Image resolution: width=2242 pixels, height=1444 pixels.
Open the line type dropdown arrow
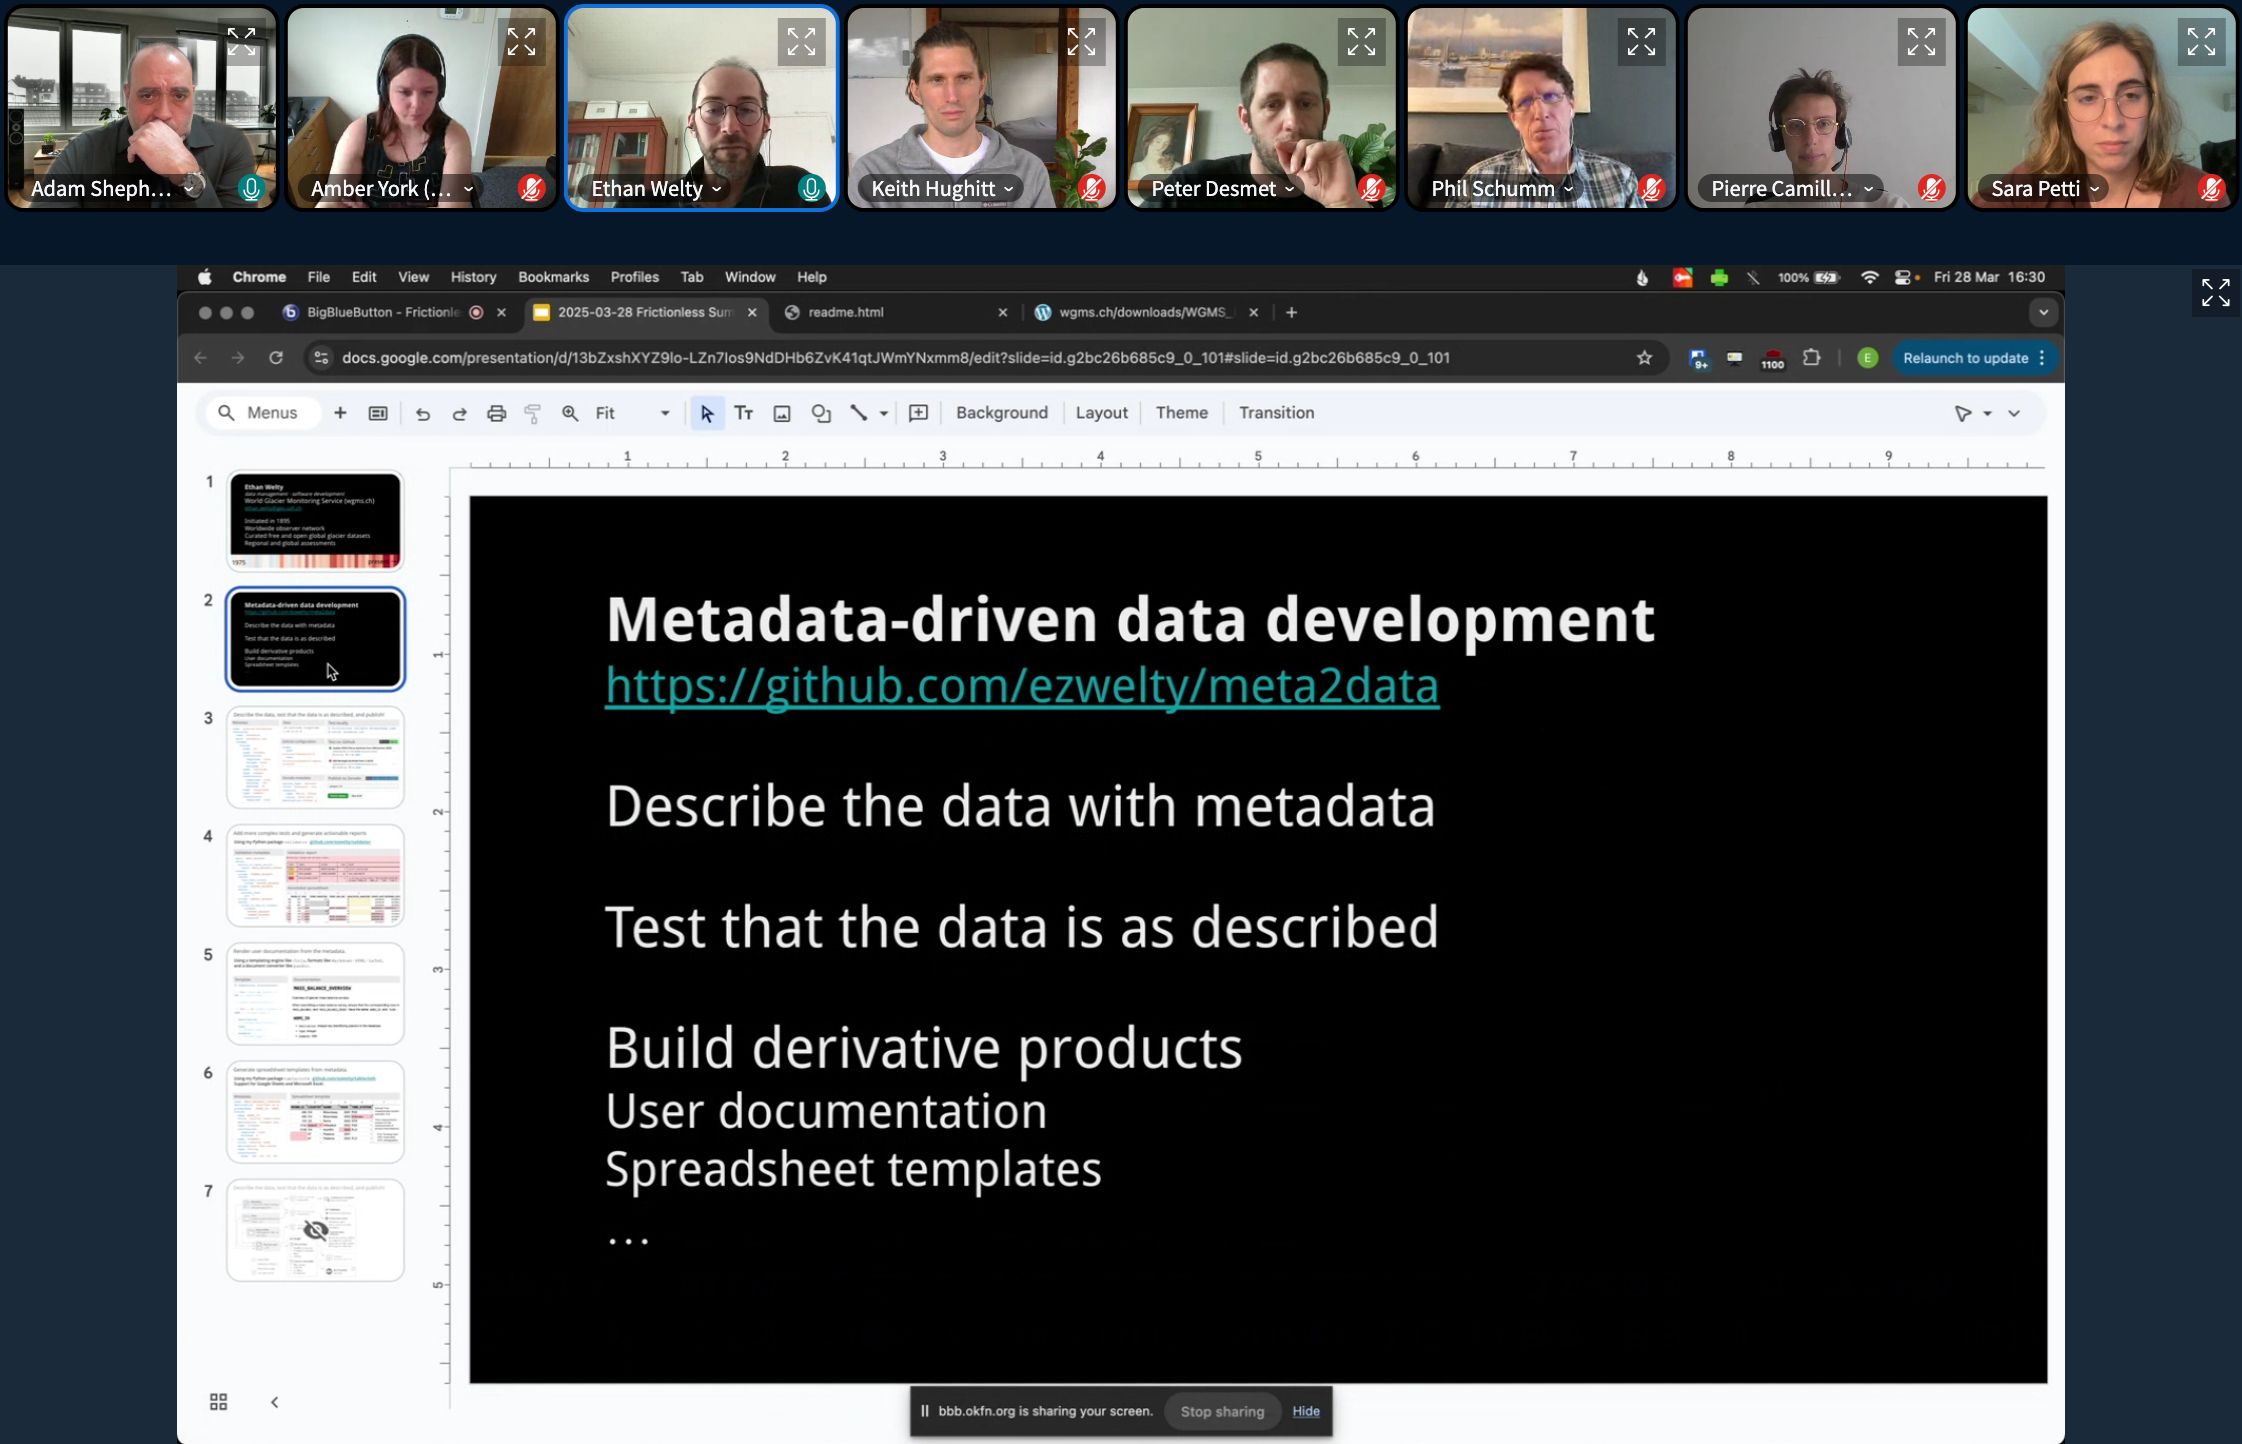pos(884,413)
